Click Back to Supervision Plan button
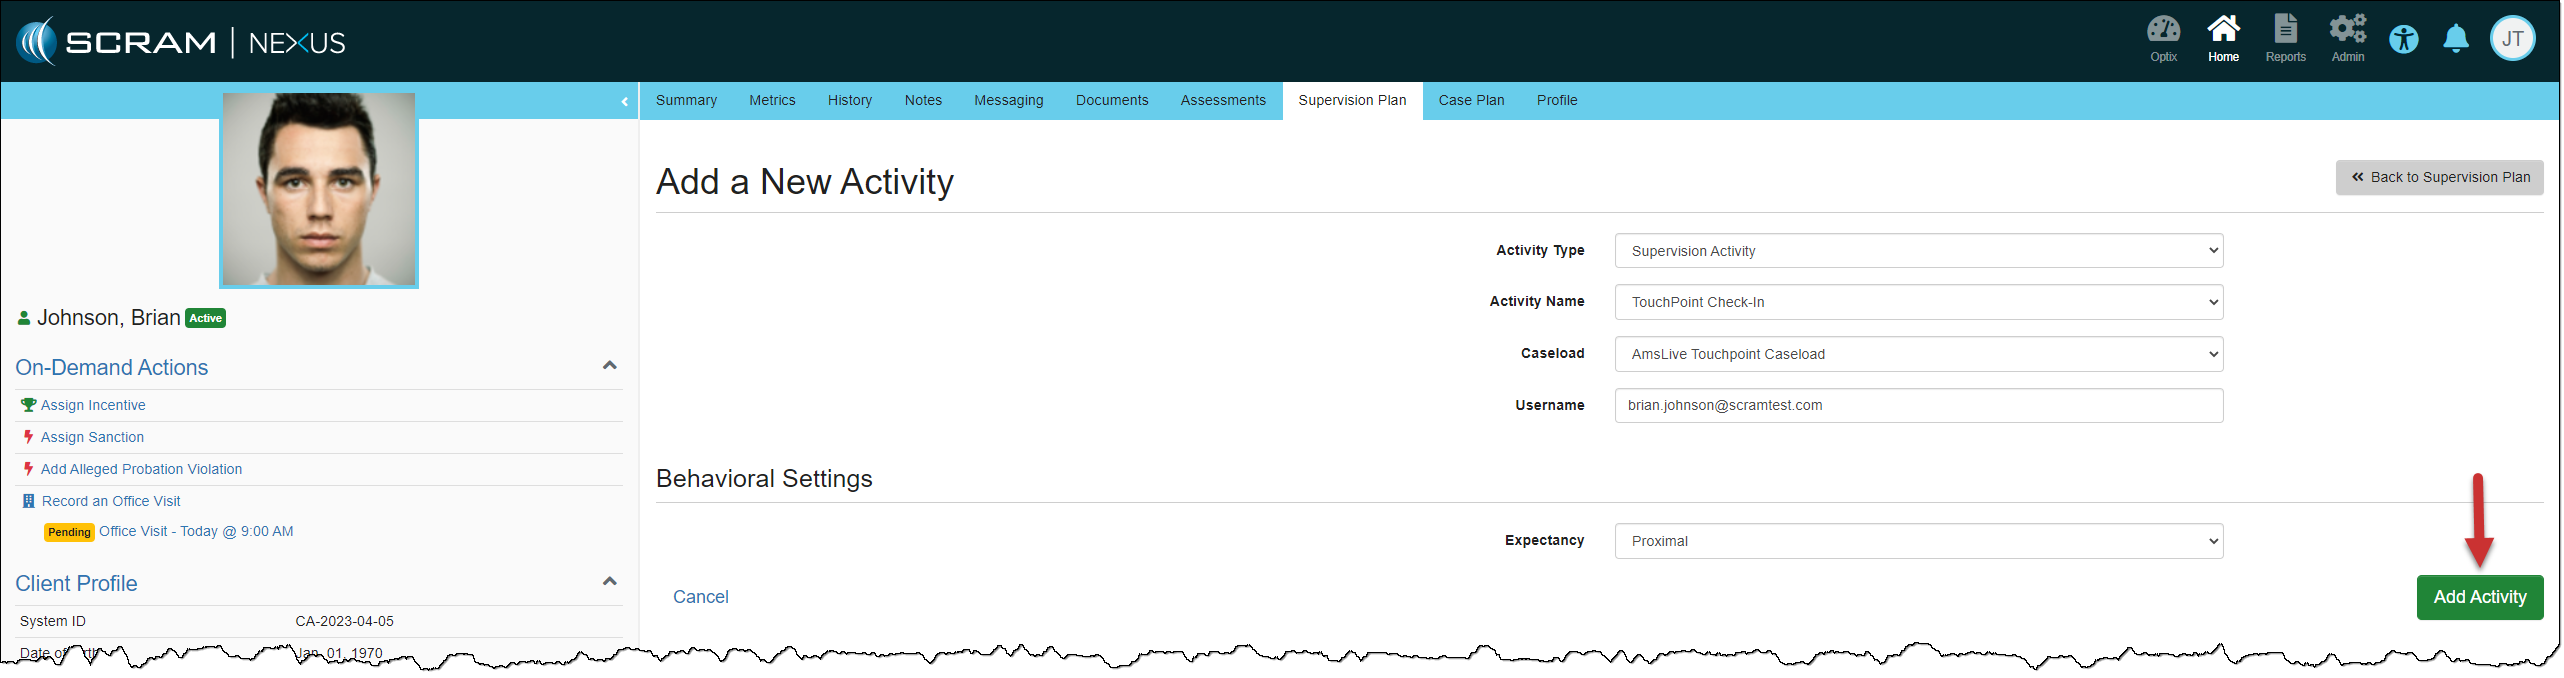 (2439, 178)
